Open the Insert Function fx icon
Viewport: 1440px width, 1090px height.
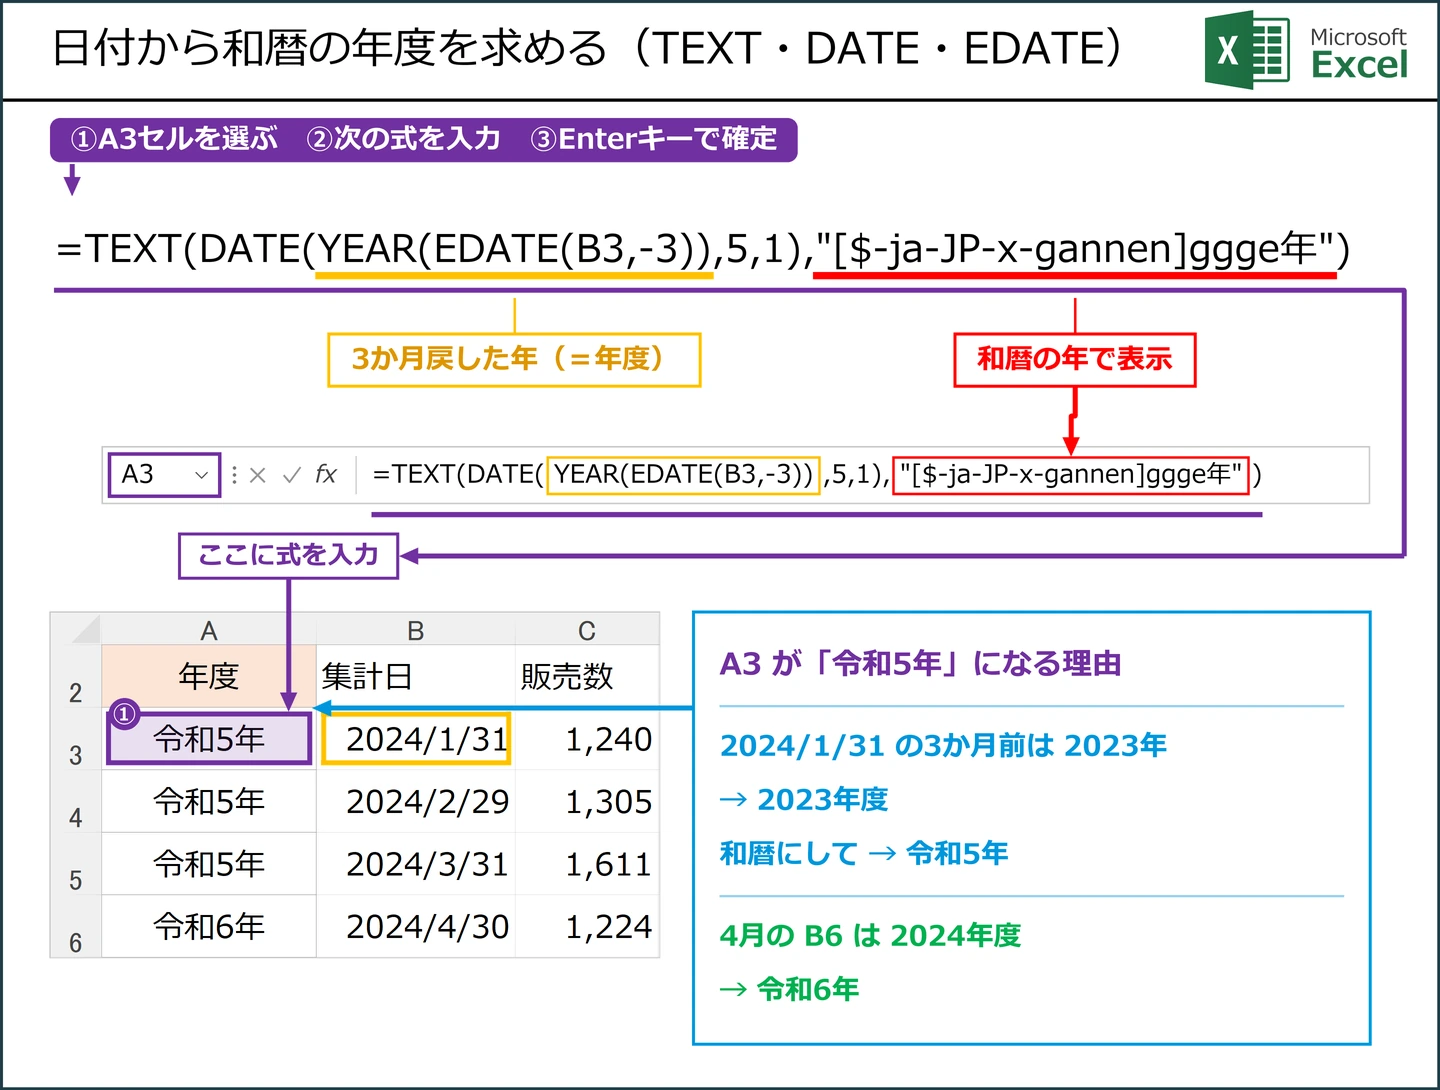[x=326, y=474]
